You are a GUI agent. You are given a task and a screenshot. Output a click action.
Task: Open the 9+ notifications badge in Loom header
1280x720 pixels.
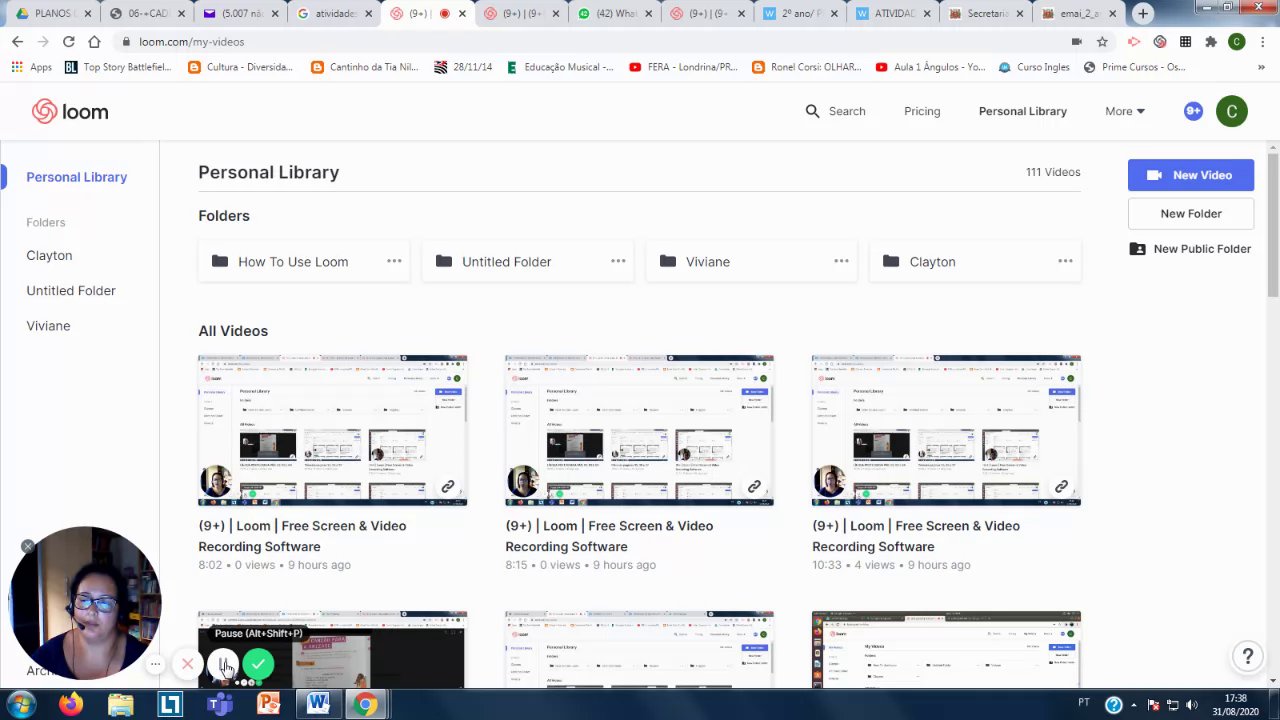point(1193,111)
